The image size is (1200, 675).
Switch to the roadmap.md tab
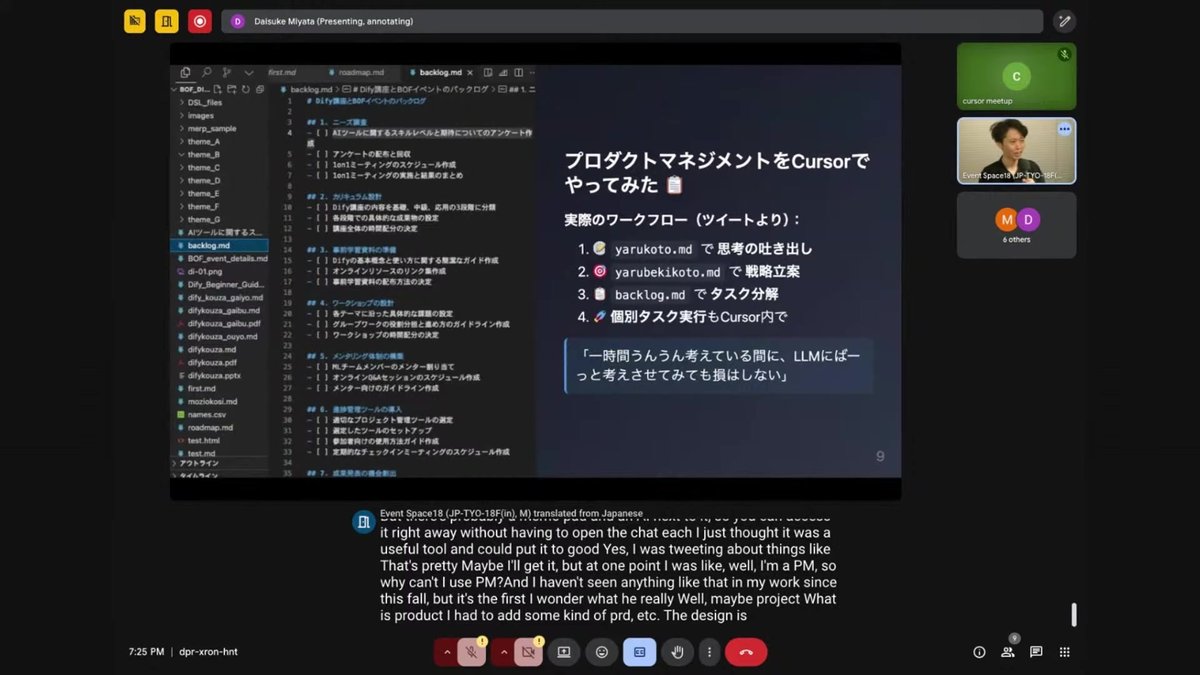362,72
